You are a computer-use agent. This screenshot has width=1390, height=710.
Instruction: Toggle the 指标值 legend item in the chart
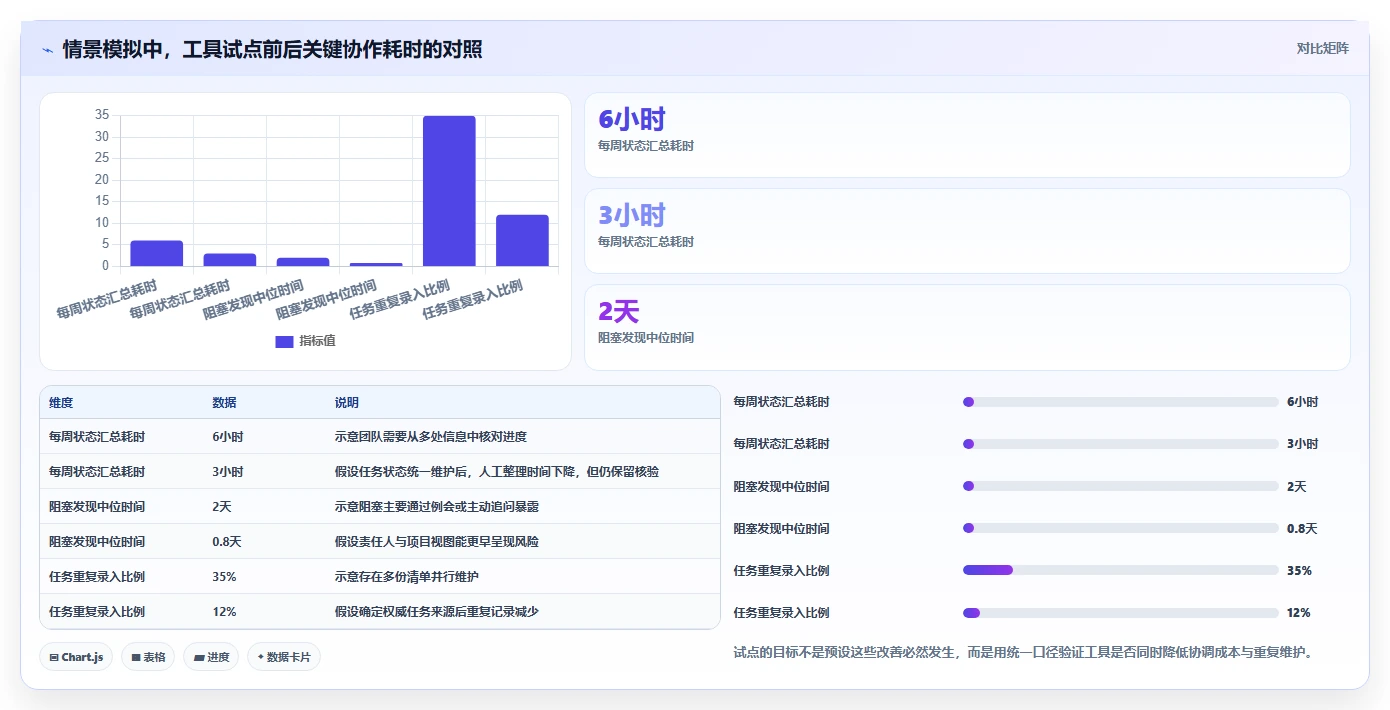pos(305,341)
